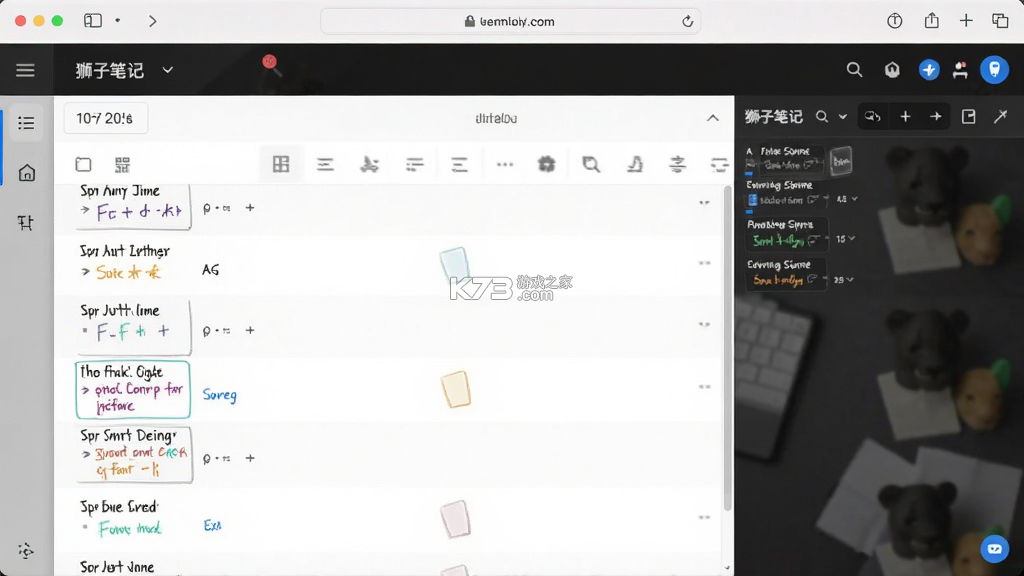Open the contacts icon with red dot
The width and height of the screenshot is (1024, 576).
point(960,70)
